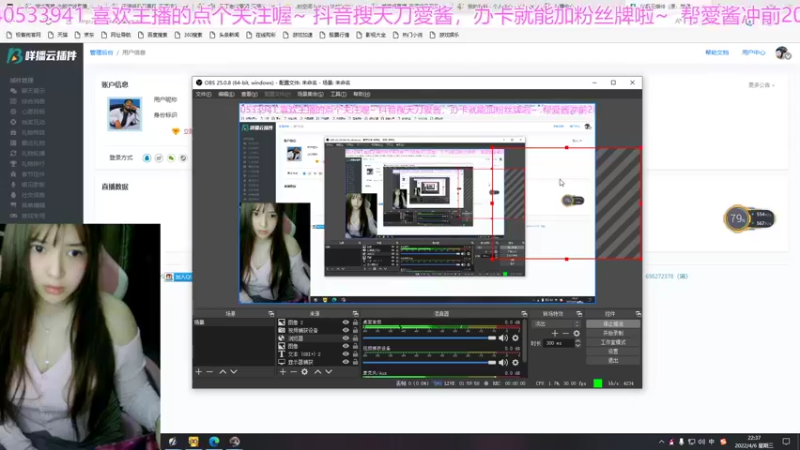Pop out the 控件 dock panel

[638, 313]
